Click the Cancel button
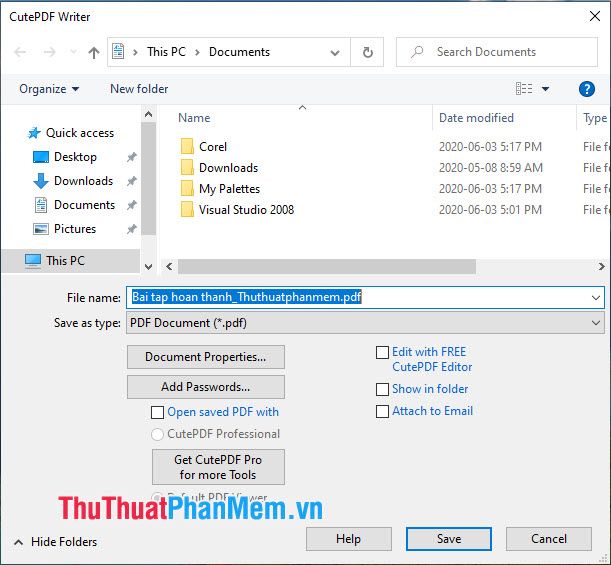The image size is (611, 565). (x=549, y=539)
